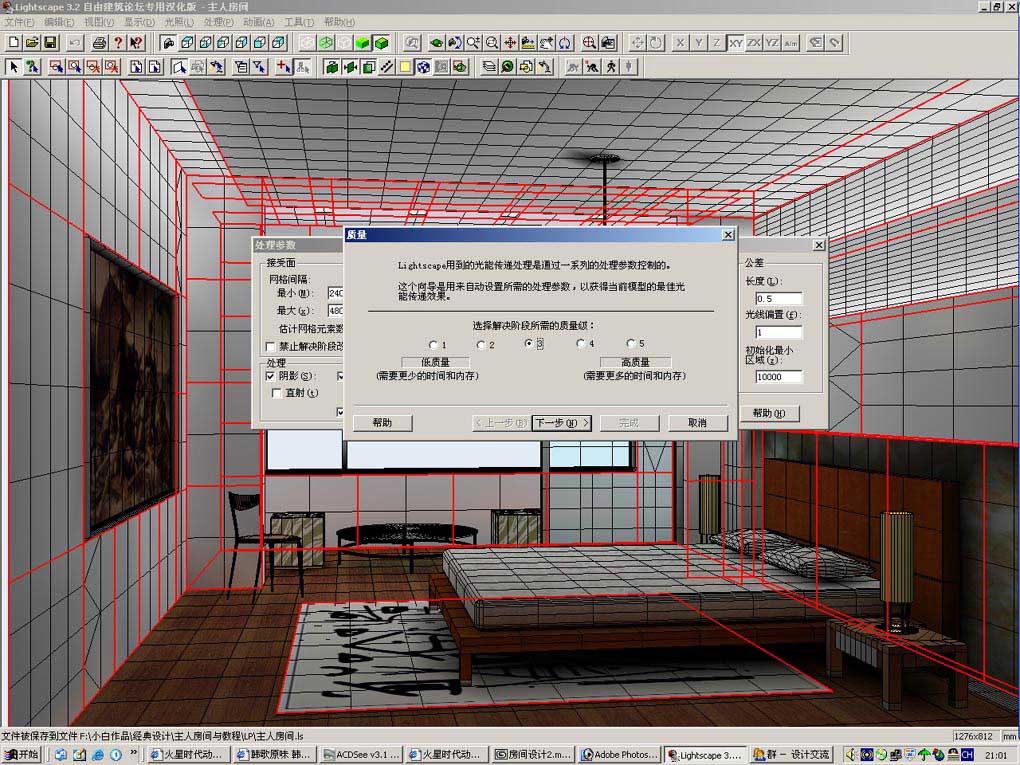Open the 视图(V) menu
1020x765 pixels.
tap(99, 22)
